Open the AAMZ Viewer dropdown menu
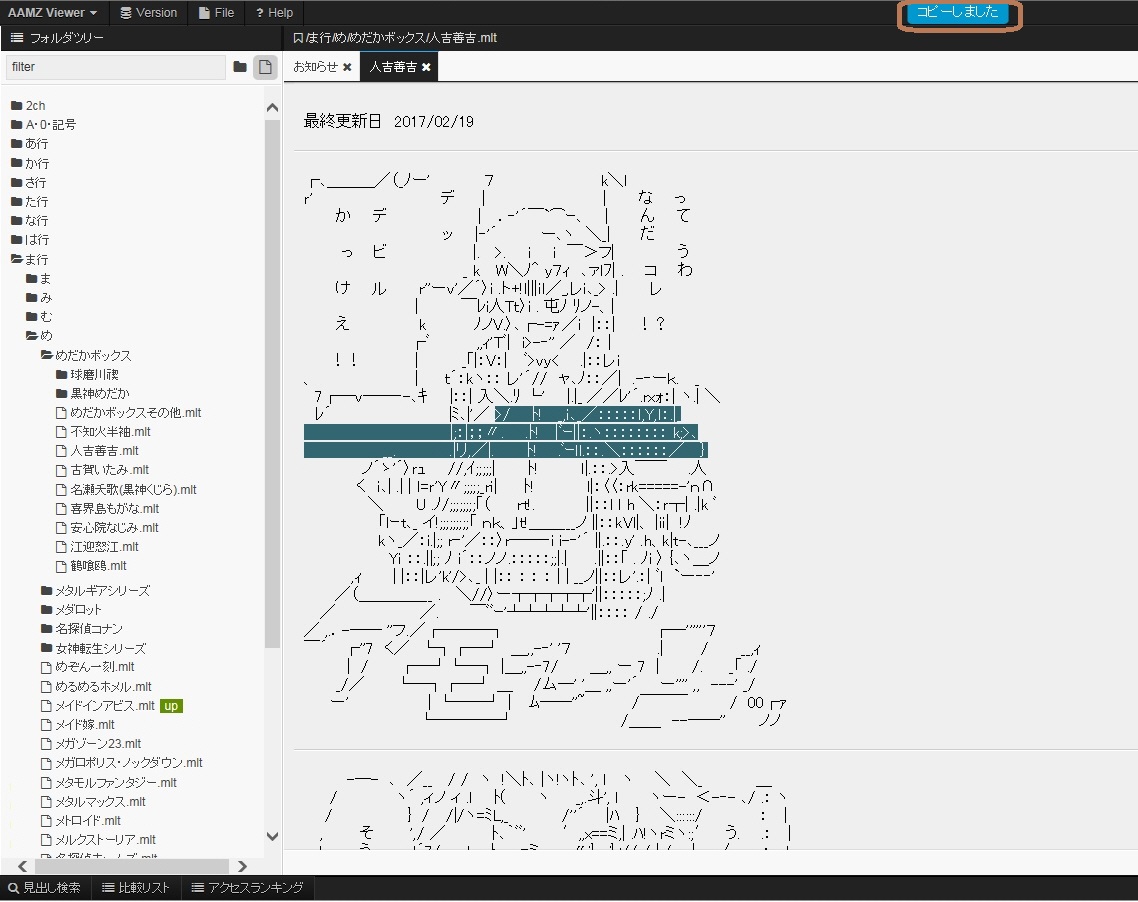This screenshot has height=902, width=1138. (x=52, y=13)
